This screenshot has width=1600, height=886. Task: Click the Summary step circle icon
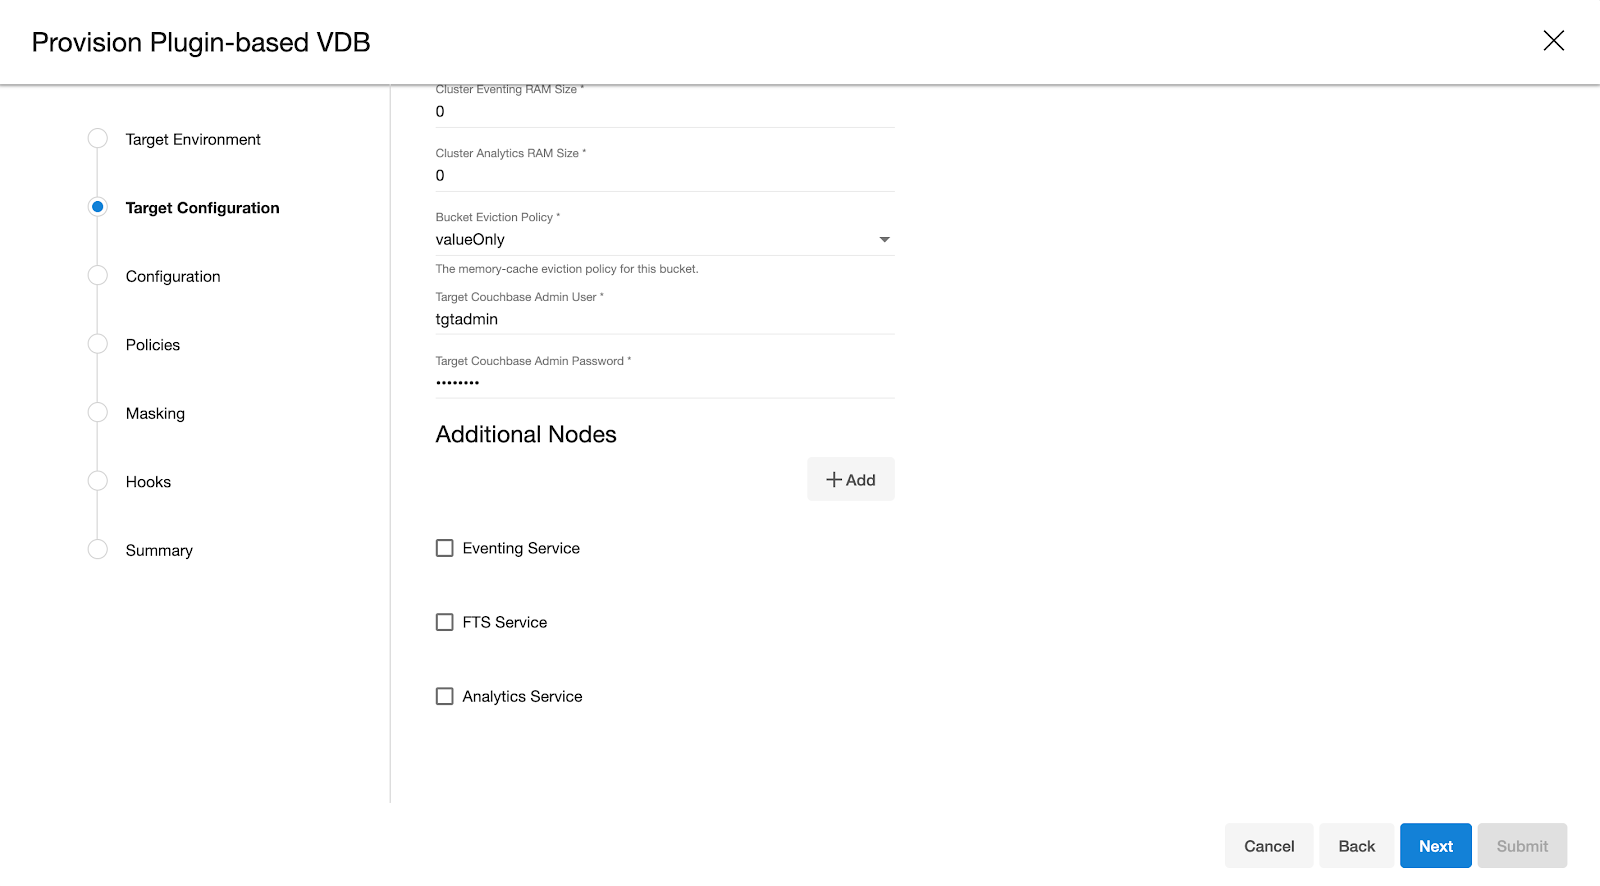(98, 550)
